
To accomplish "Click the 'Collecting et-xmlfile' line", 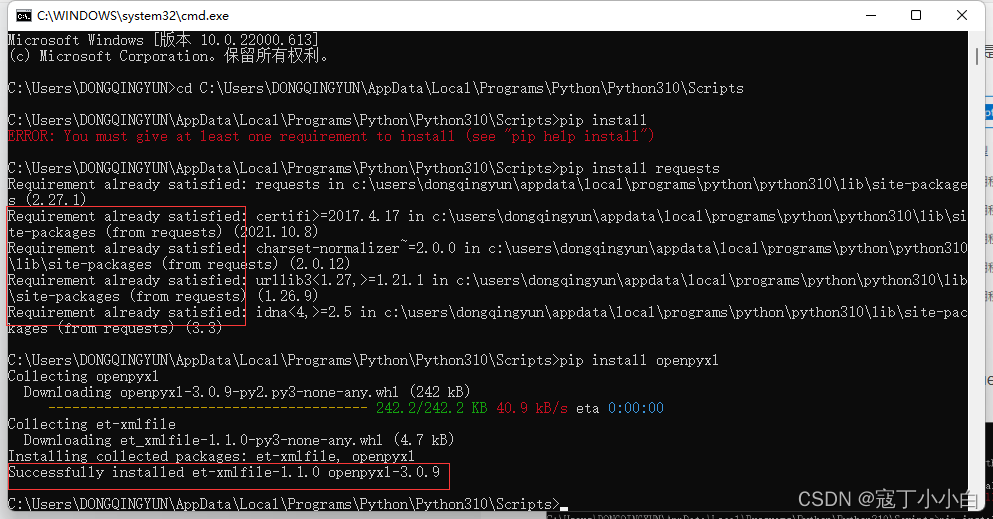I will [92, 424].
